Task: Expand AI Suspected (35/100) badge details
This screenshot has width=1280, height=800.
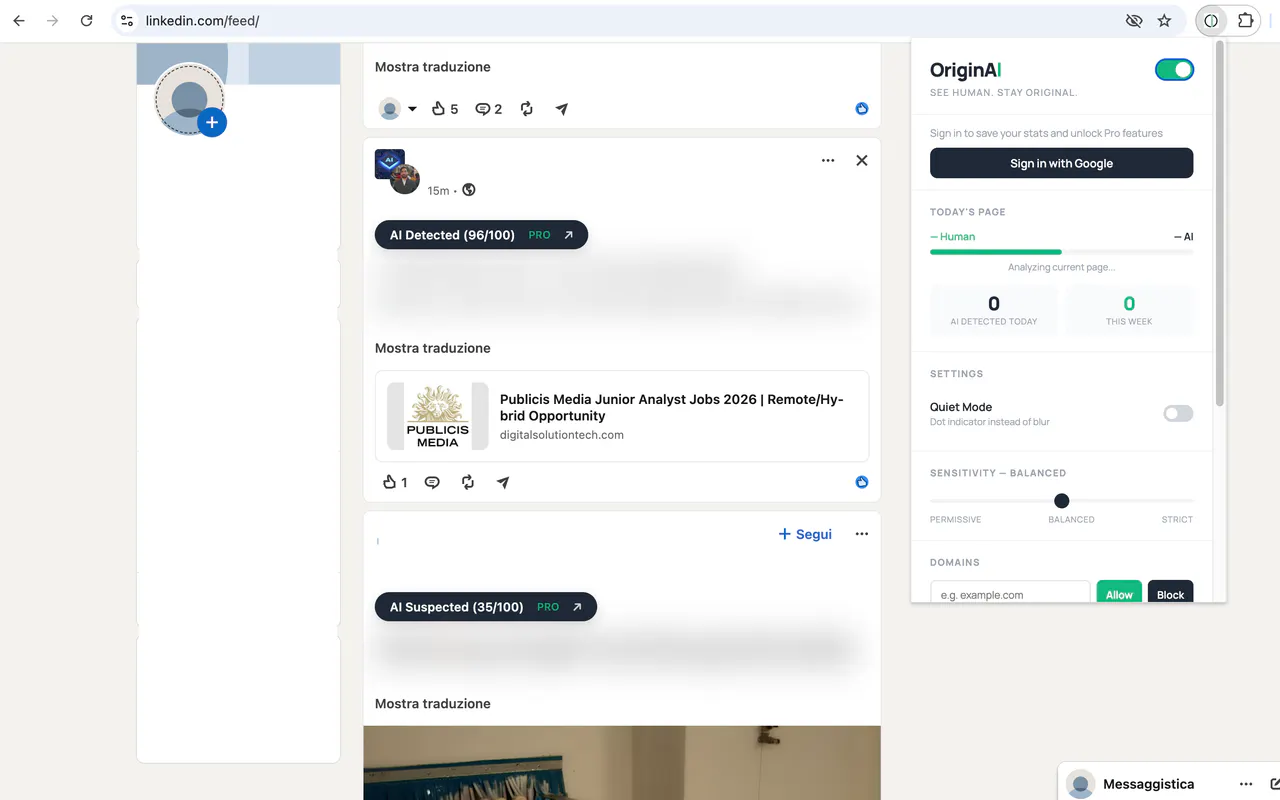Action: click(x=486, y=607)
